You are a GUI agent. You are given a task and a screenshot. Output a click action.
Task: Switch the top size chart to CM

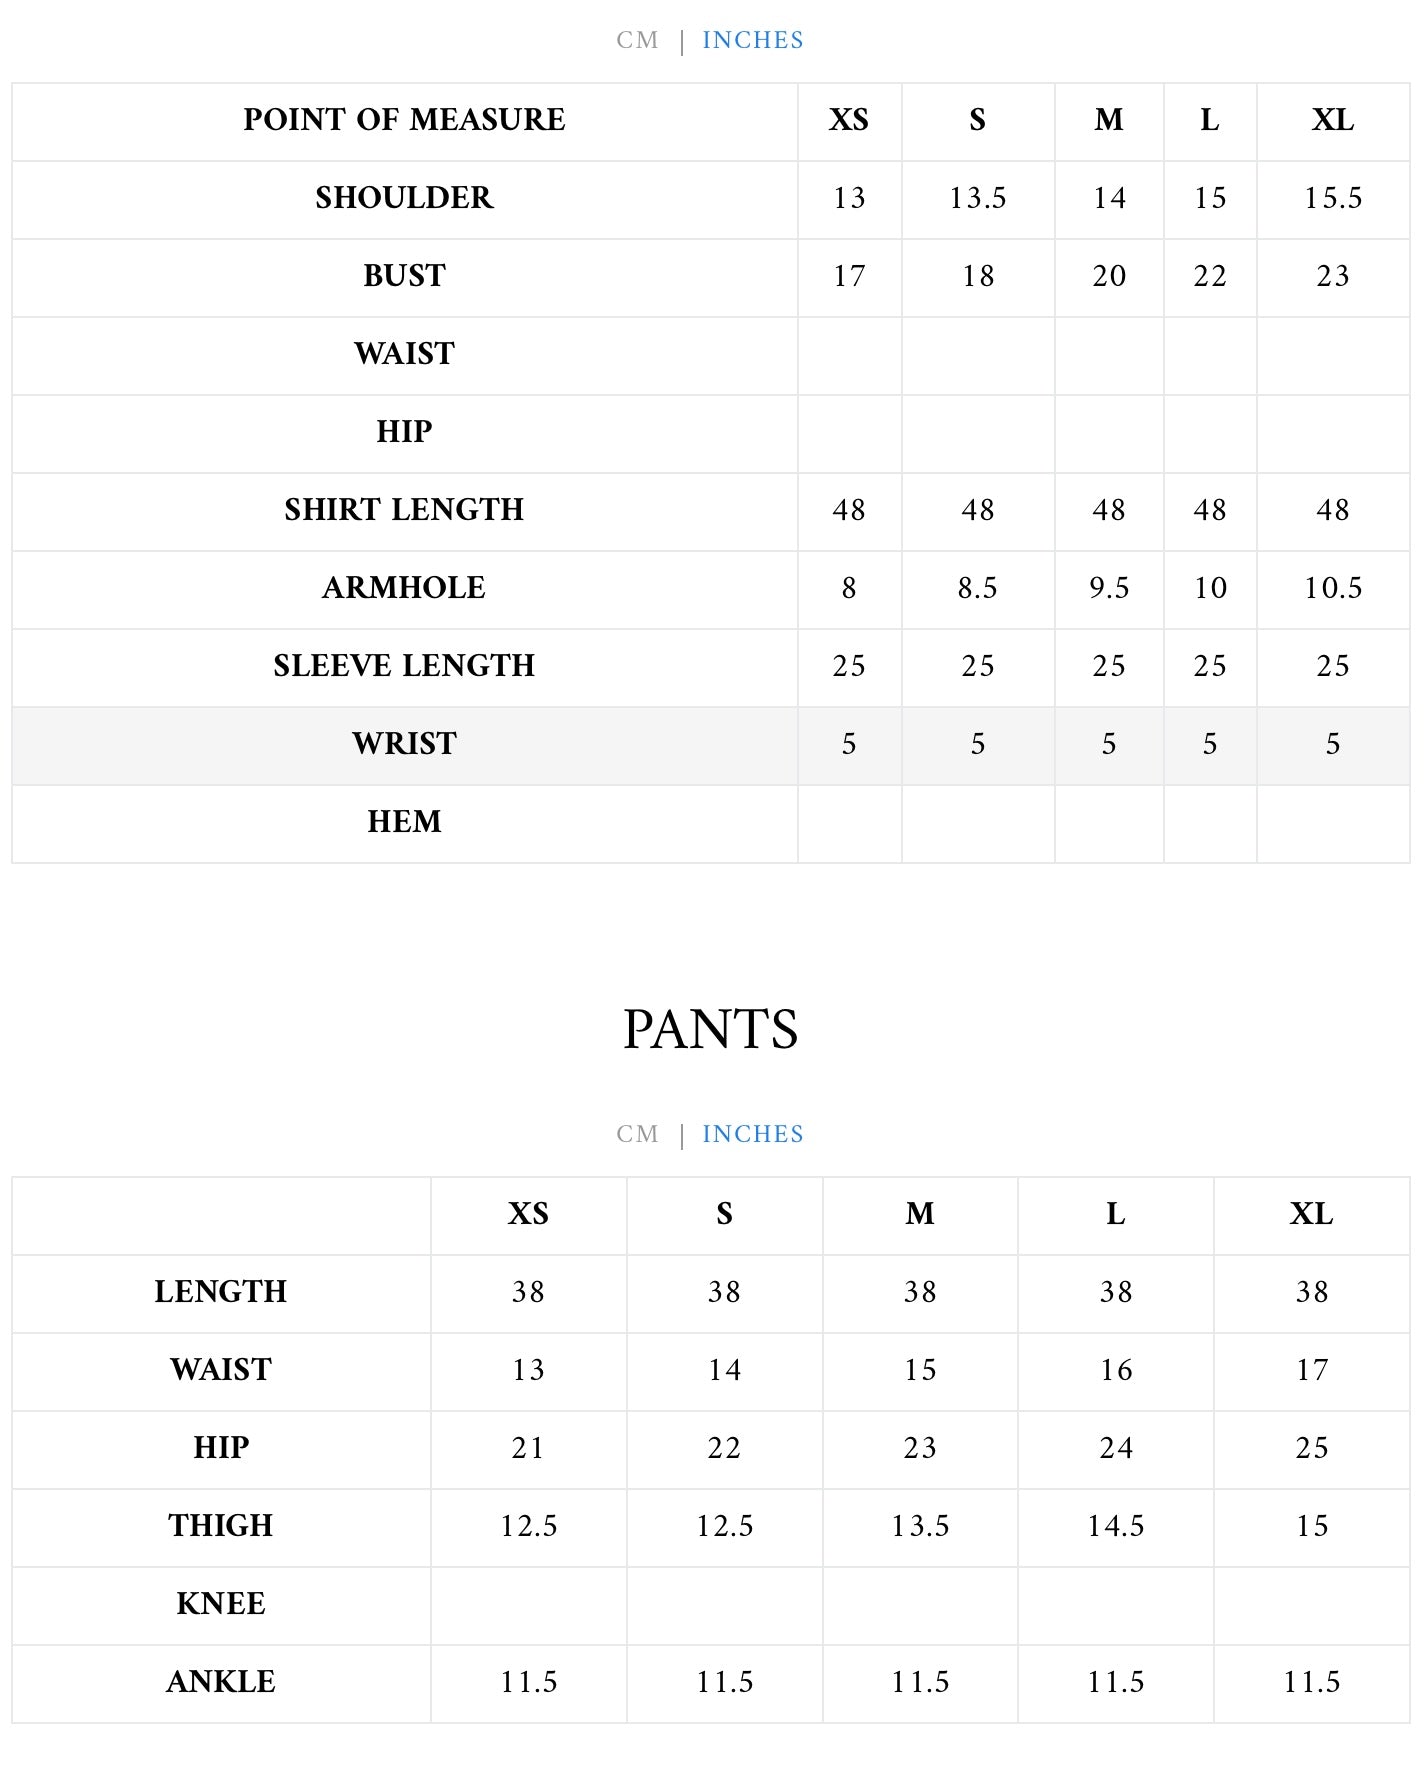637,40
